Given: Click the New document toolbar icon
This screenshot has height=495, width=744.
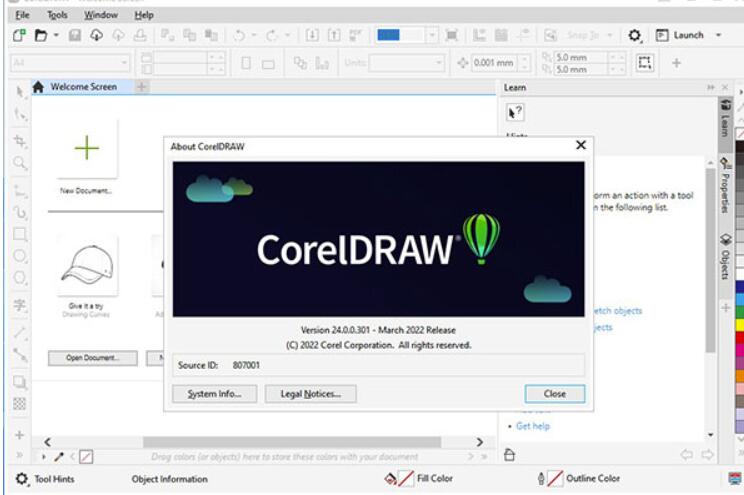Looking at the screenshot, I should pyautogui.click(x=19, y=35).
